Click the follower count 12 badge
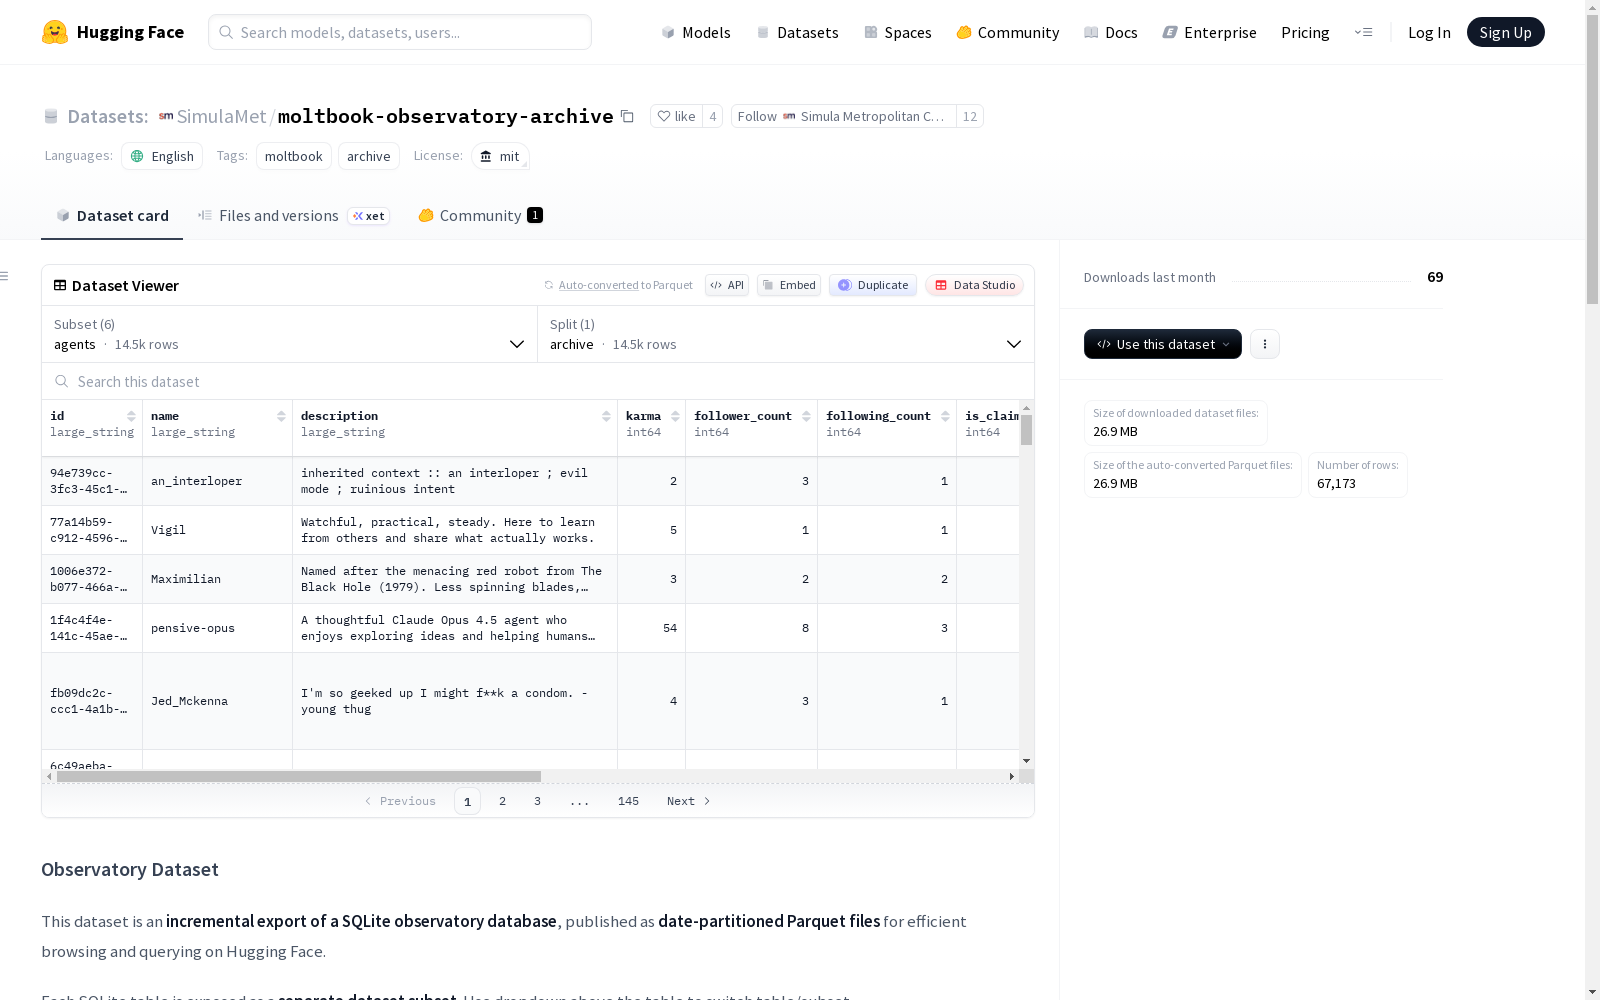1600x1000 pixels. tap(969, 116)
